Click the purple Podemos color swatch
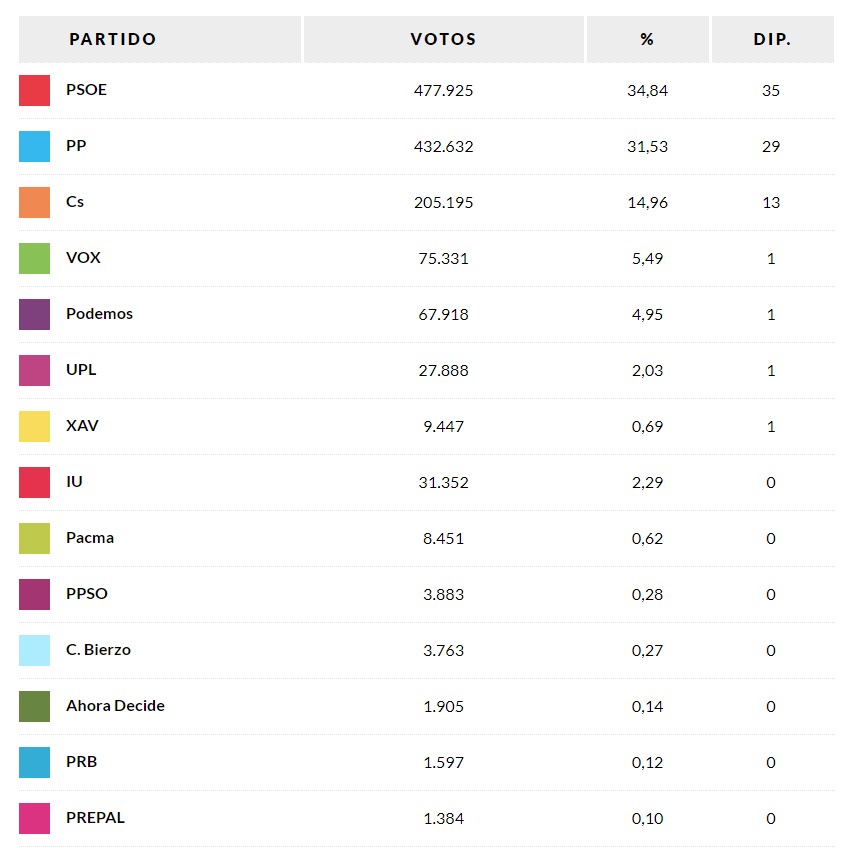This screenshot has width=847, height=848. click(34, 314)
